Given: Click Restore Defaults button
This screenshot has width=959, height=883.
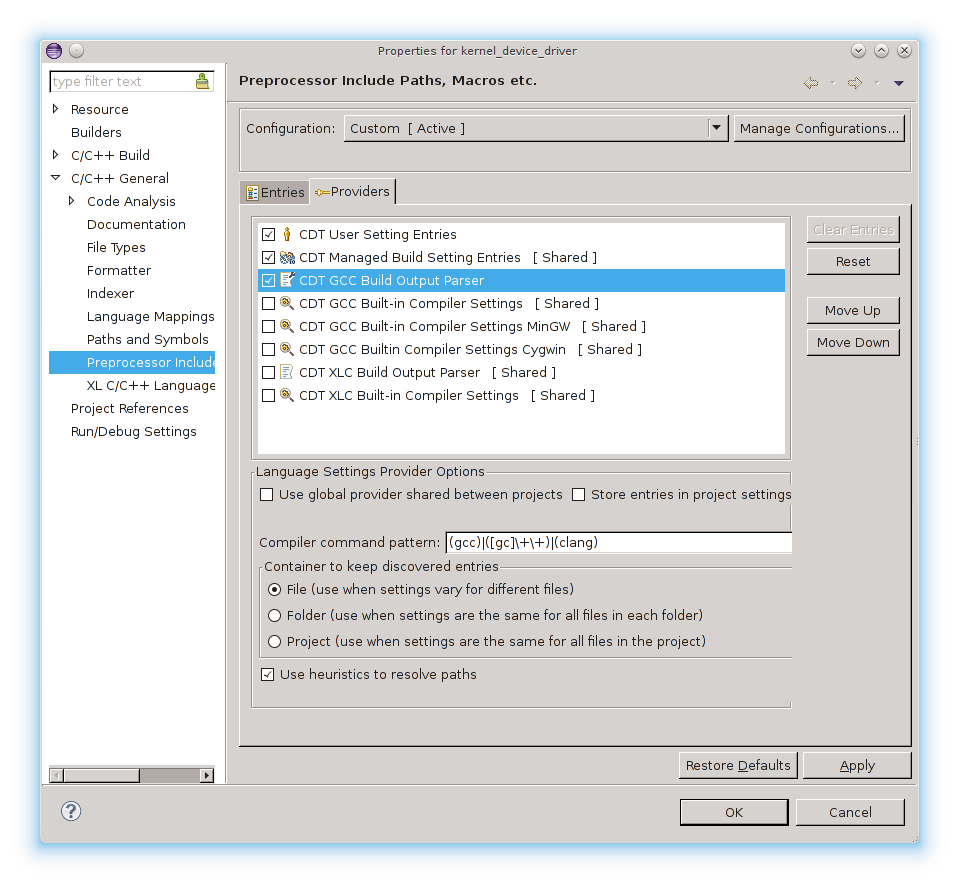Looking at the screenshot, I should point(738,766).
